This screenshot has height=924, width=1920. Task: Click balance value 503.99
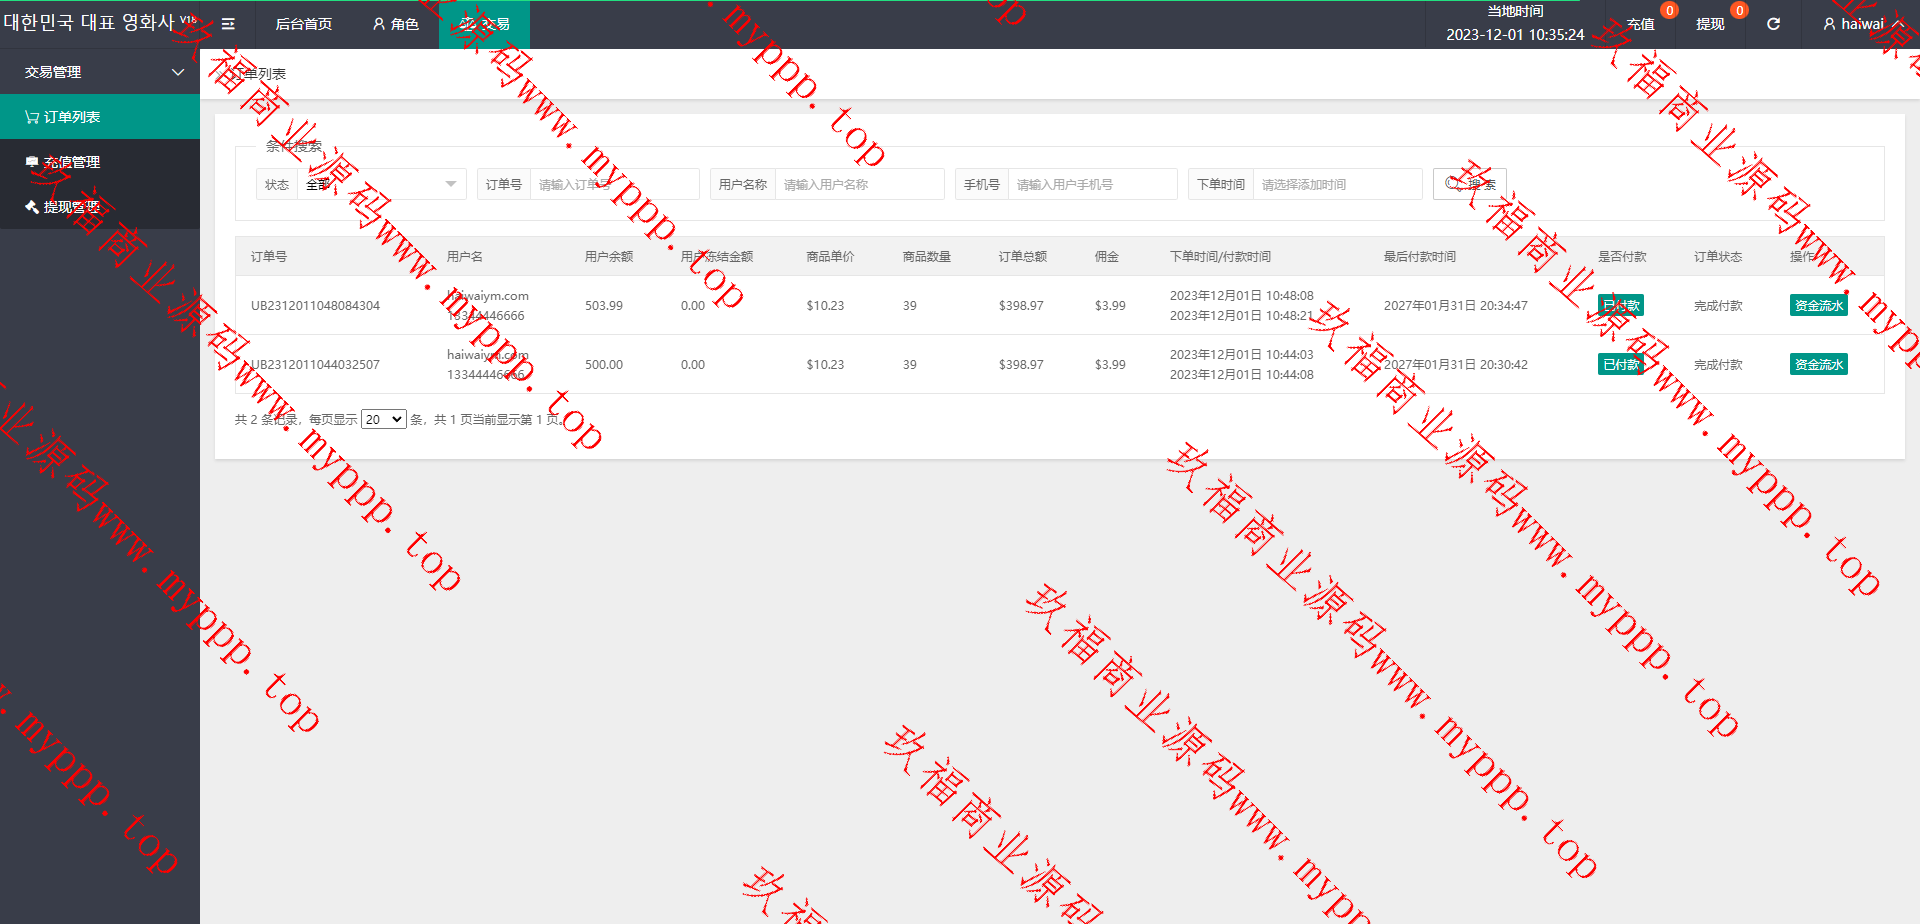tap(604, 305)
